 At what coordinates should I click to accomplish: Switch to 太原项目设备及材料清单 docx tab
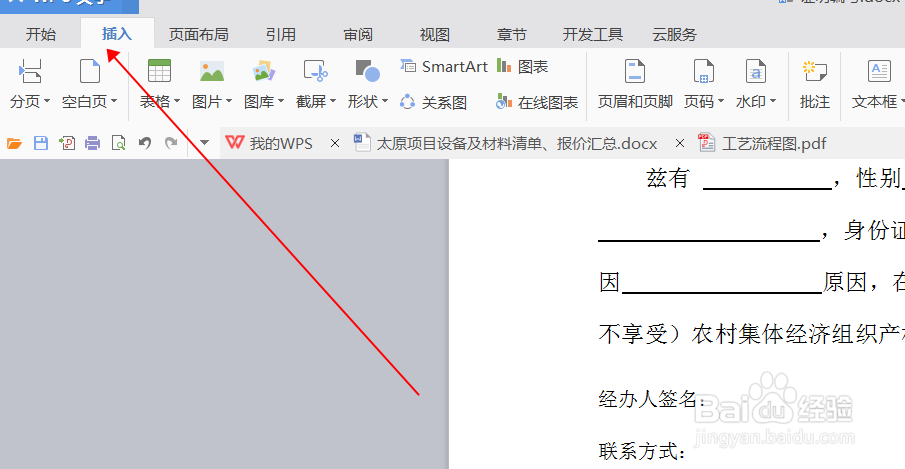(x=506, y=143)
